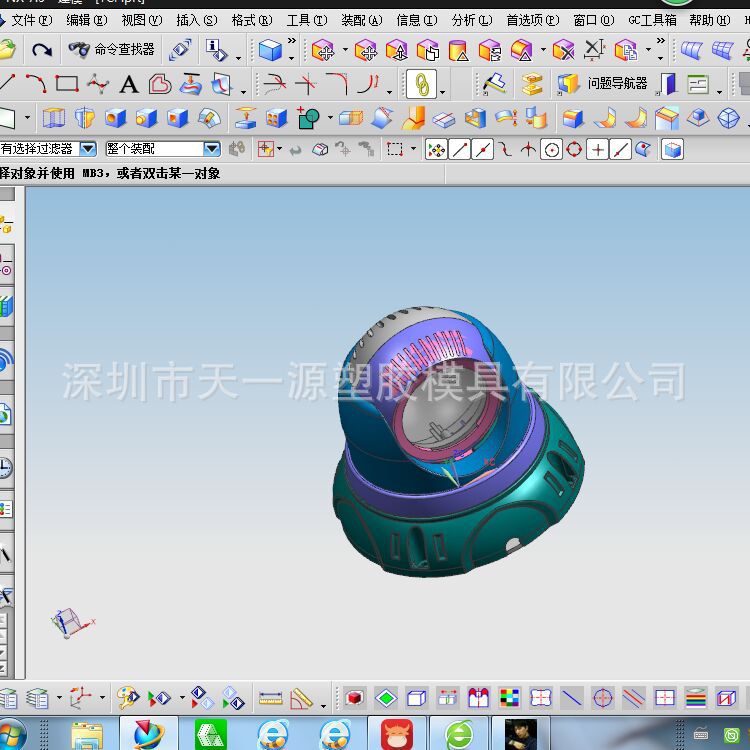
Task: Toggle the Intersection snap option
Action: (x=528, y=150)
